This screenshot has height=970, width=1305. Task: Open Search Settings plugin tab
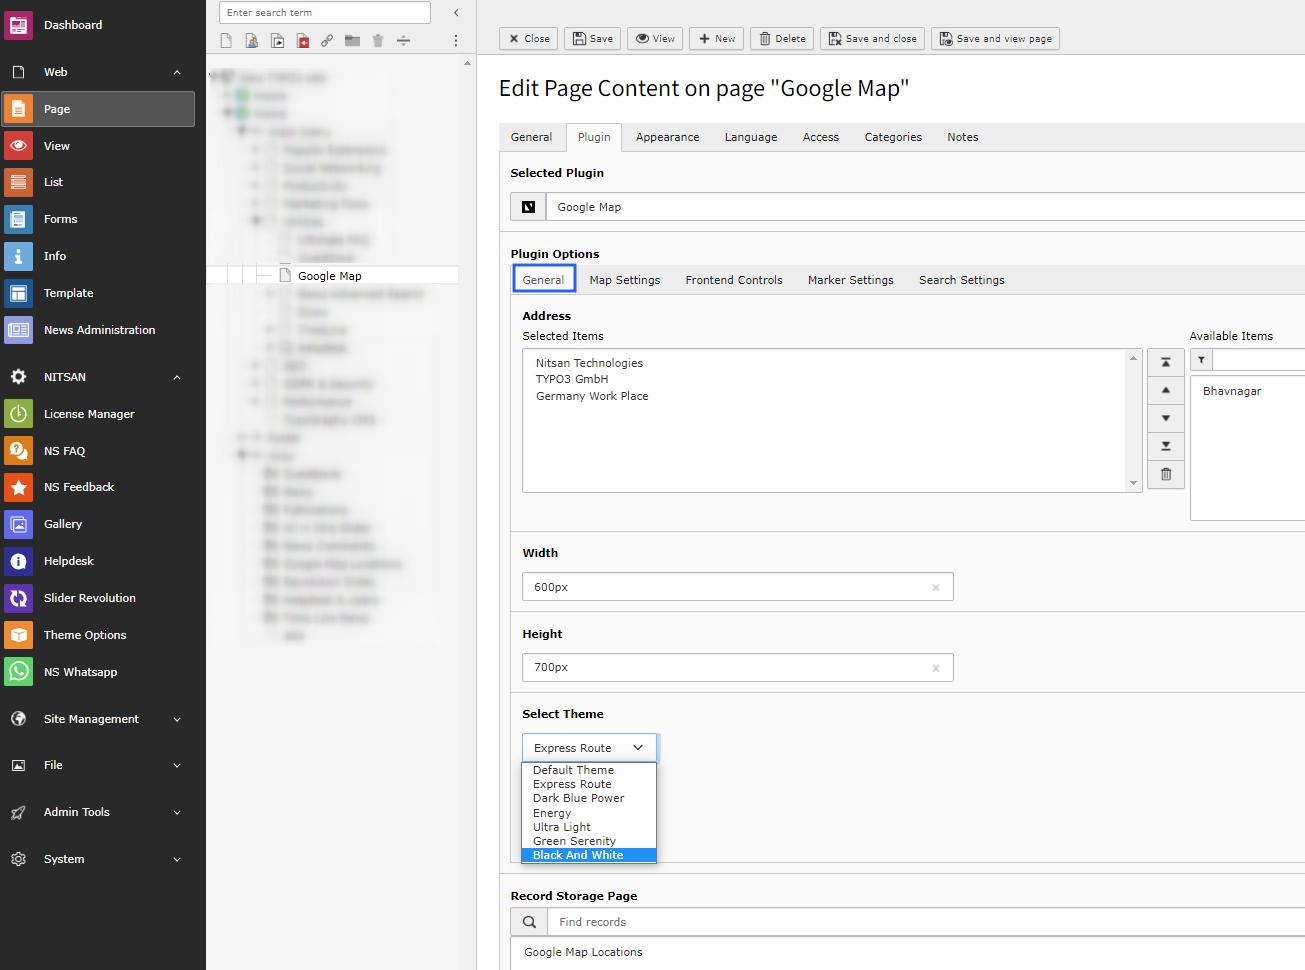[962, 280]
